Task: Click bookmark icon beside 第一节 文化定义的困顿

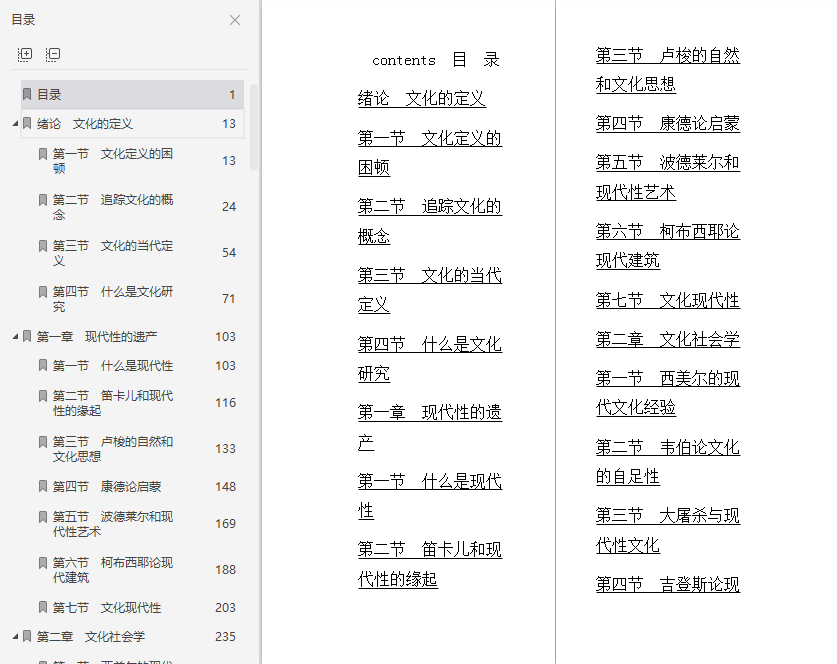Action: coord(43,154)
